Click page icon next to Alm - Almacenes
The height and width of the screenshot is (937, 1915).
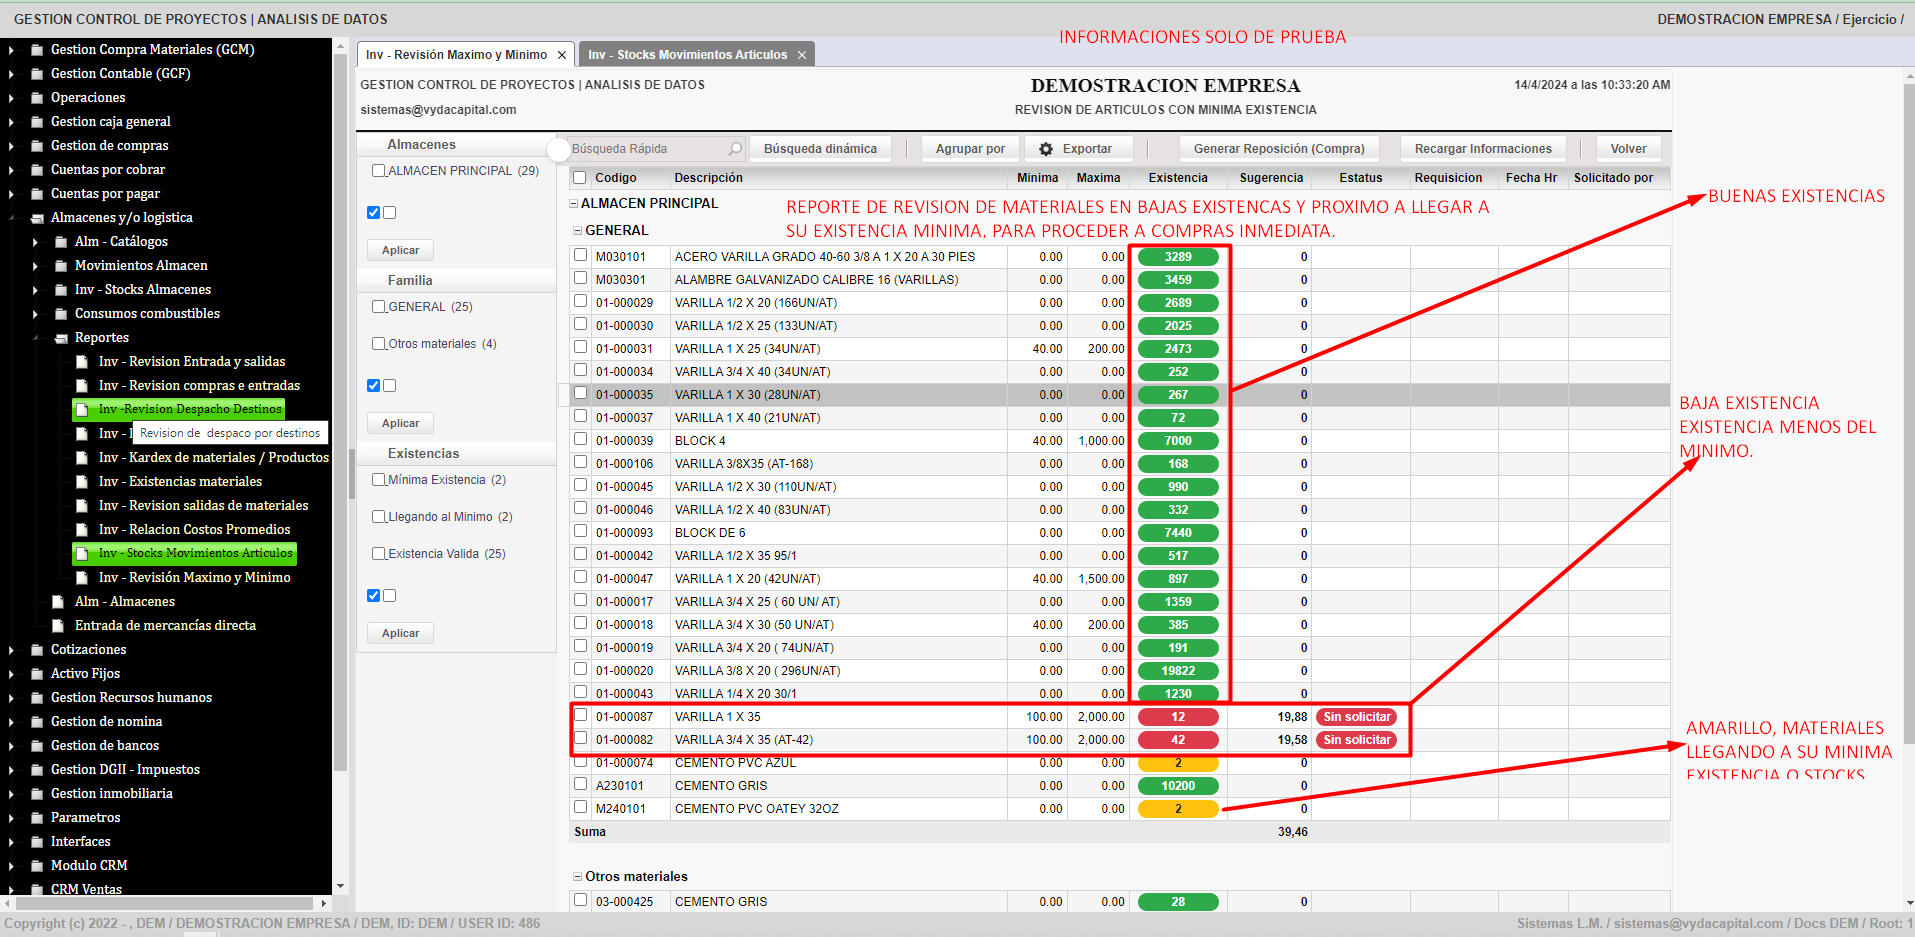pyautogui.click(x=59, y=602)
